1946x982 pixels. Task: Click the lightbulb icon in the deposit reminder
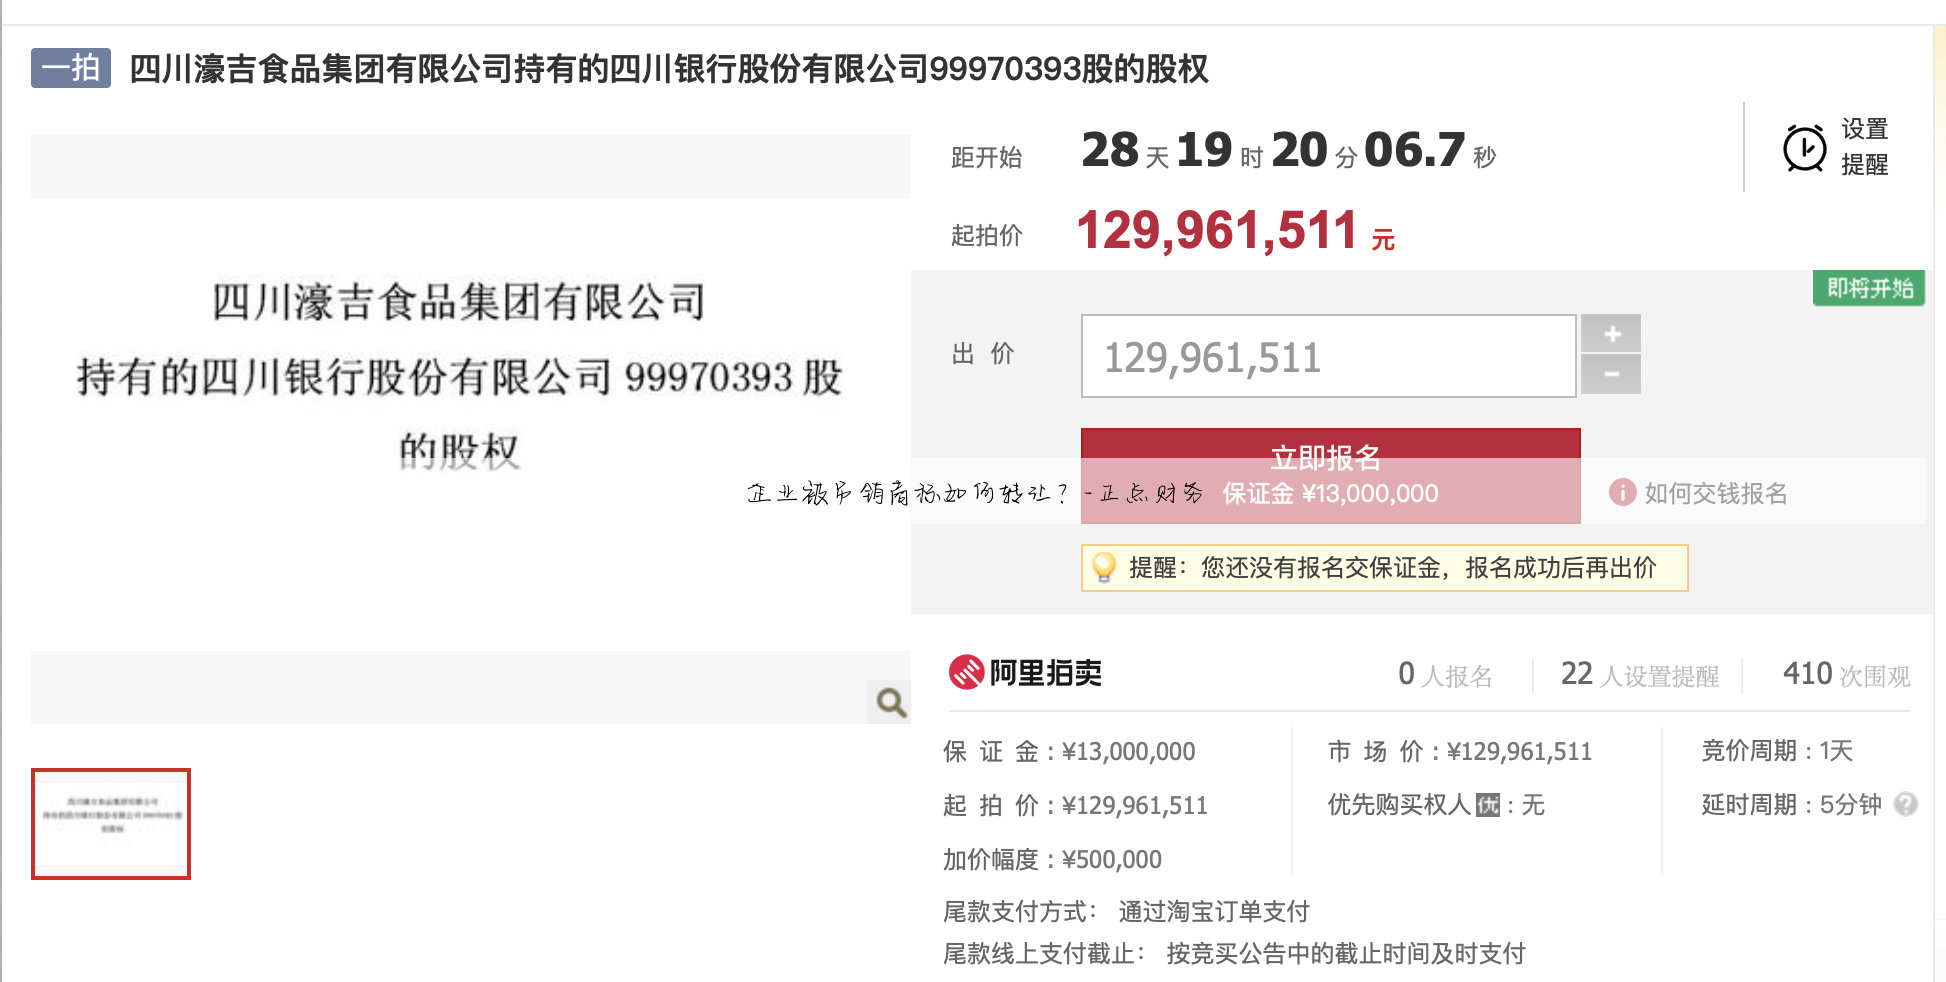coord(1106,567)
